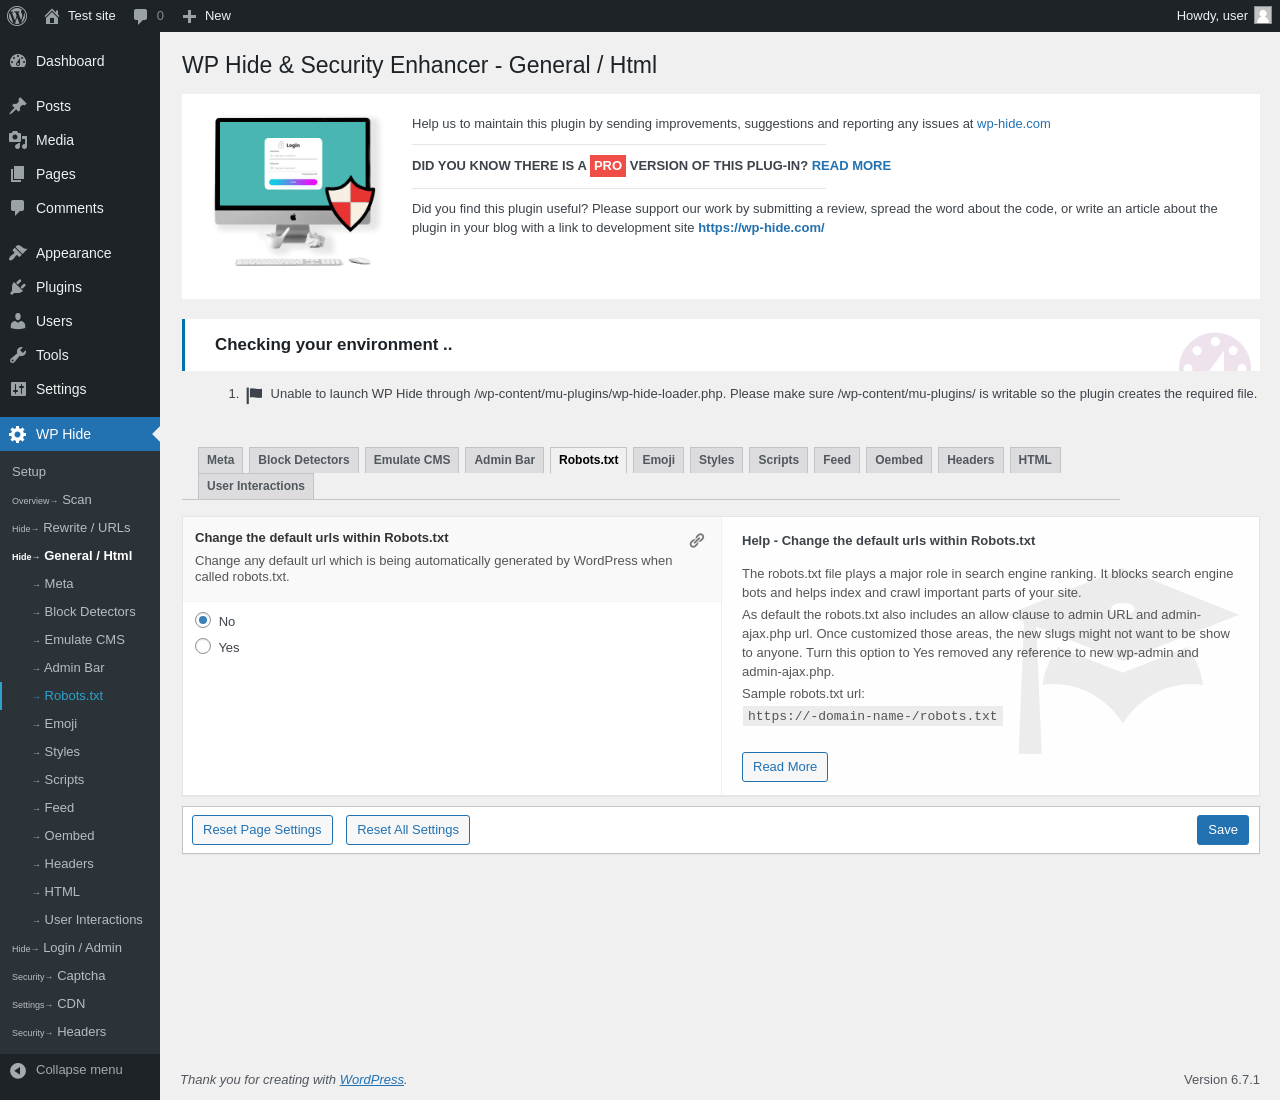Click the Appearance paintbrush icon
The width and height of the screenshot is (1280, 1100).
18,253
